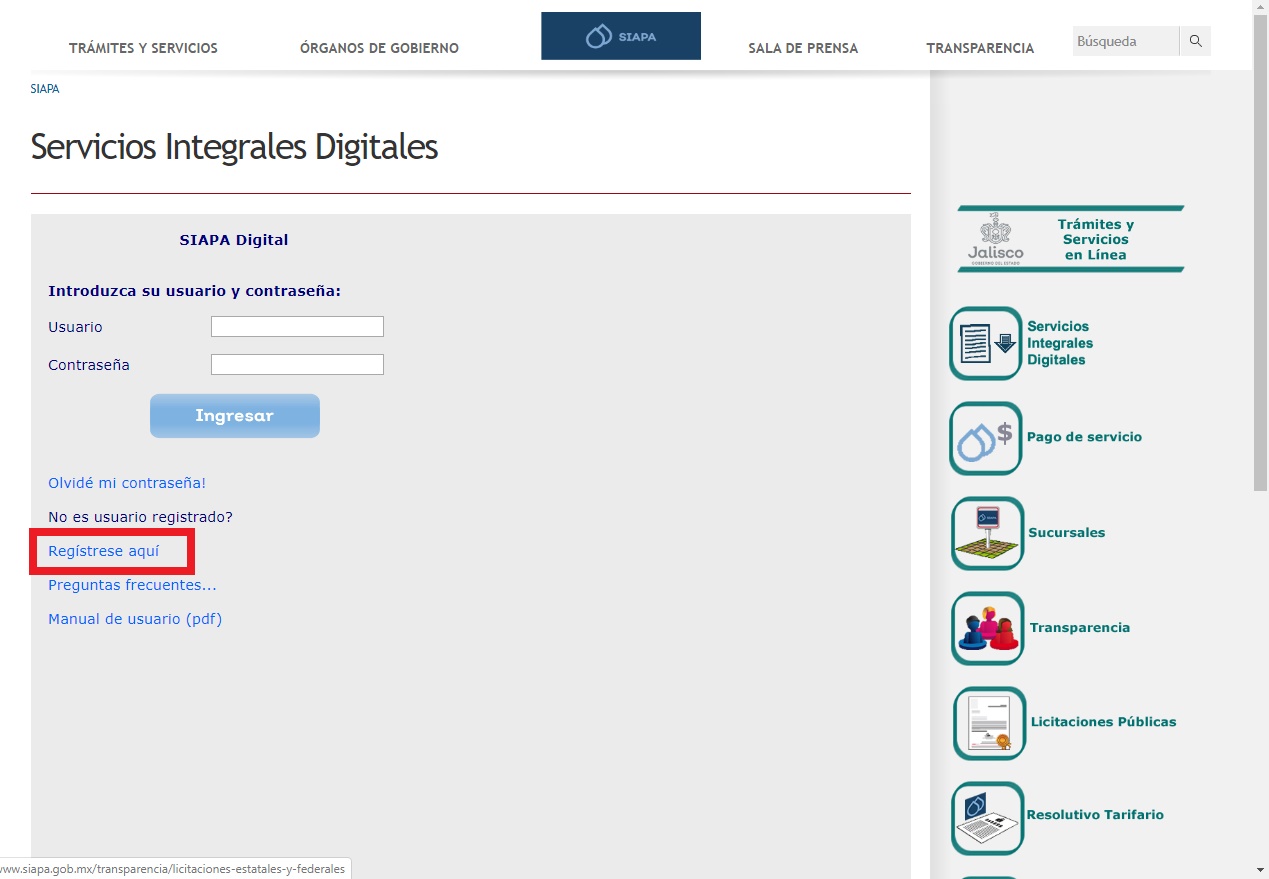Open the Transparencia people icon
Screen dimensions: 1269x879
tap(987, 628)
